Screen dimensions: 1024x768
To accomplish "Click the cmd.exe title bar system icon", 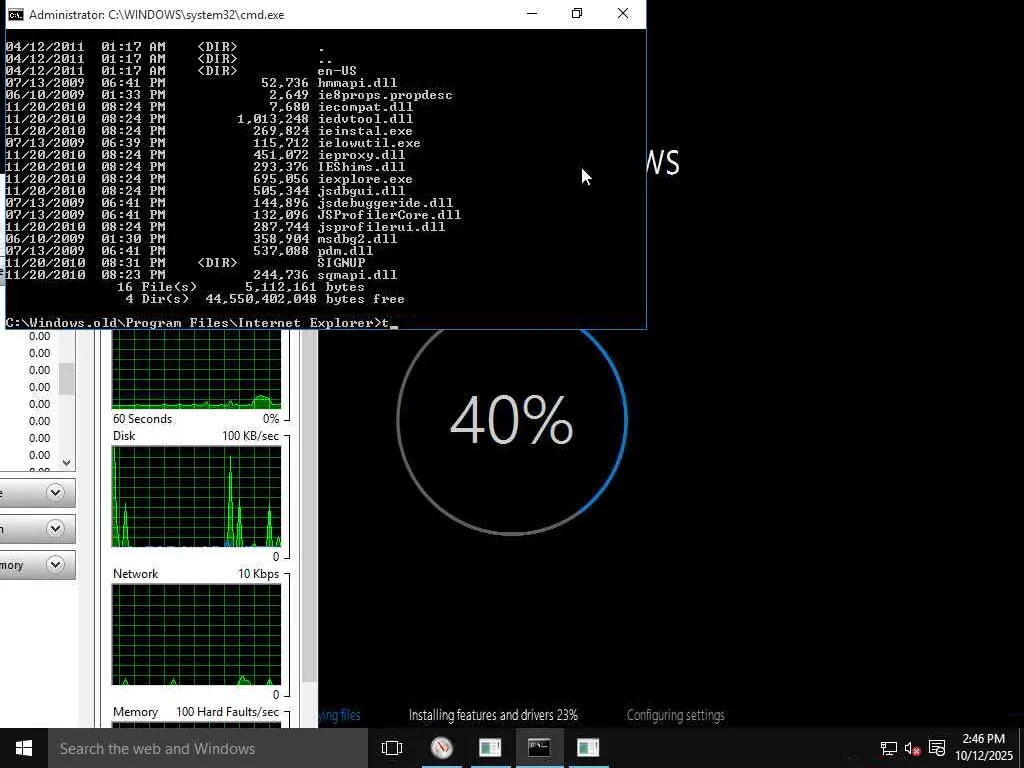I will pos(16,14).
